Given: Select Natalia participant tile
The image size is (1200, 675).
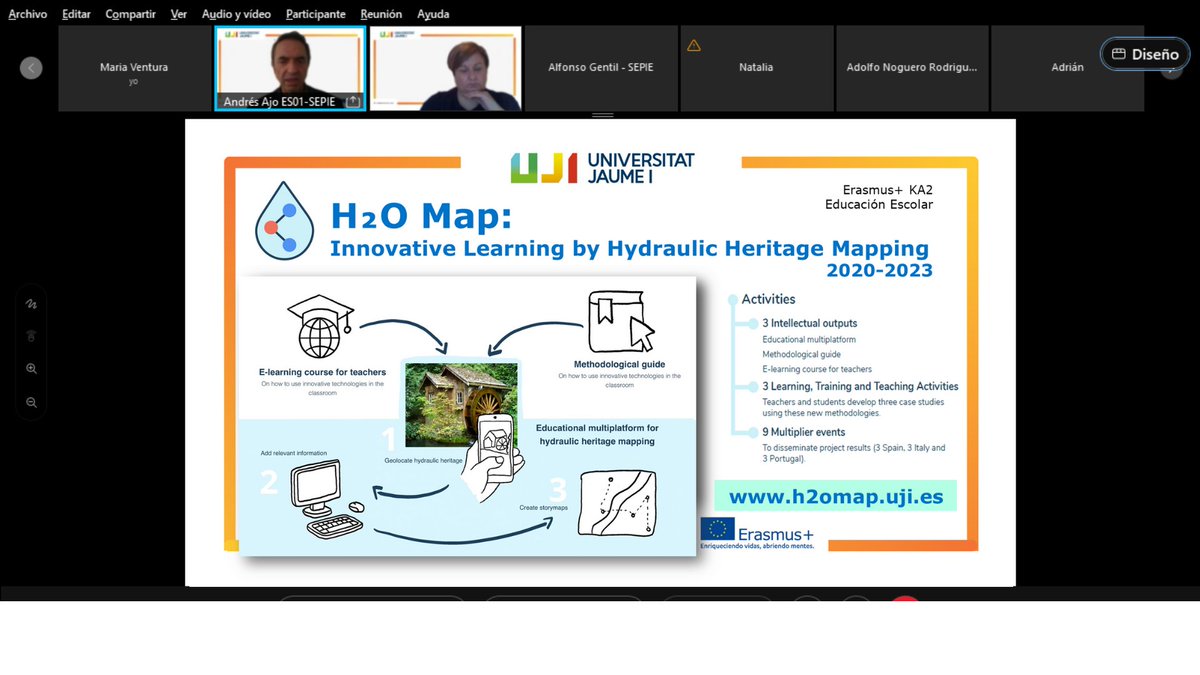Looking at the screenshot, I should pos(756,68).
